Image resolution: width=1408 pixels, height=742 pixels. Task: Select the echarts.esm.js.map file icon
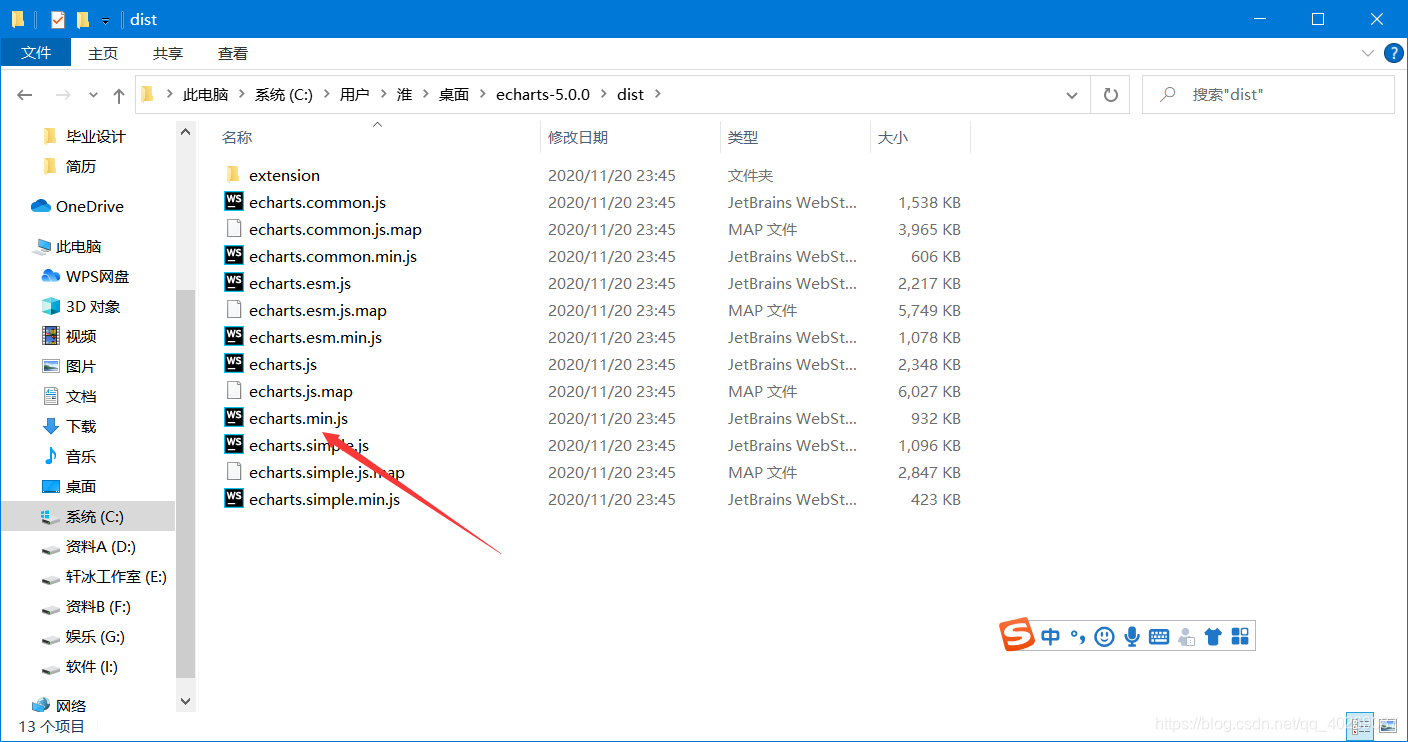click(x=234, y=310)
